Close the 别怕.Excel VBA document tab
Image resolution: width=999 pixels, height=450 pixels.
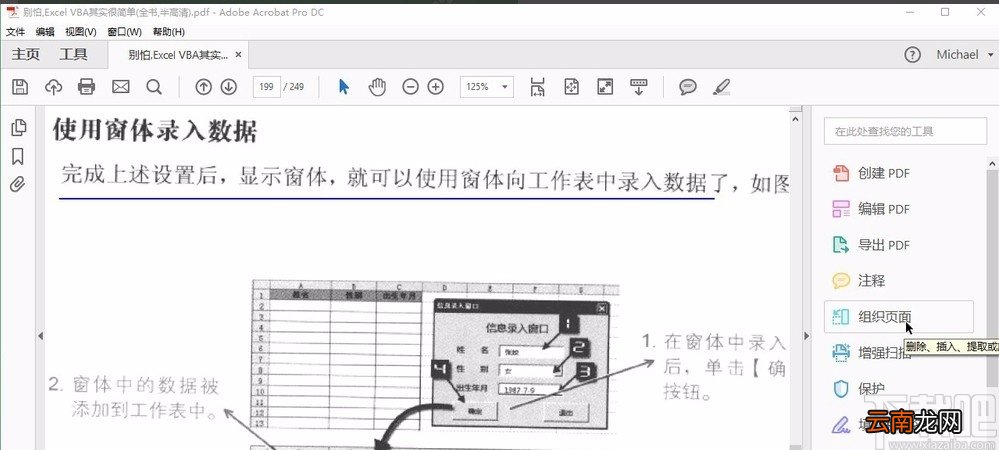click(238, 55)
